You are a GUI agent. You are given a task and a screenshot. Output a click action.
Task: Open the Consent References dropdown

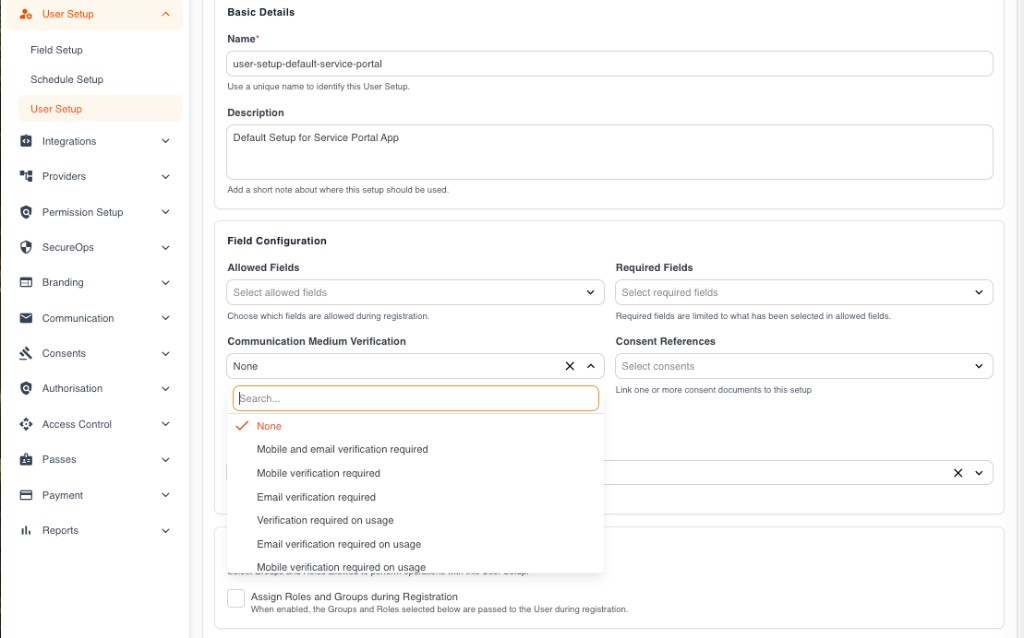804,366
